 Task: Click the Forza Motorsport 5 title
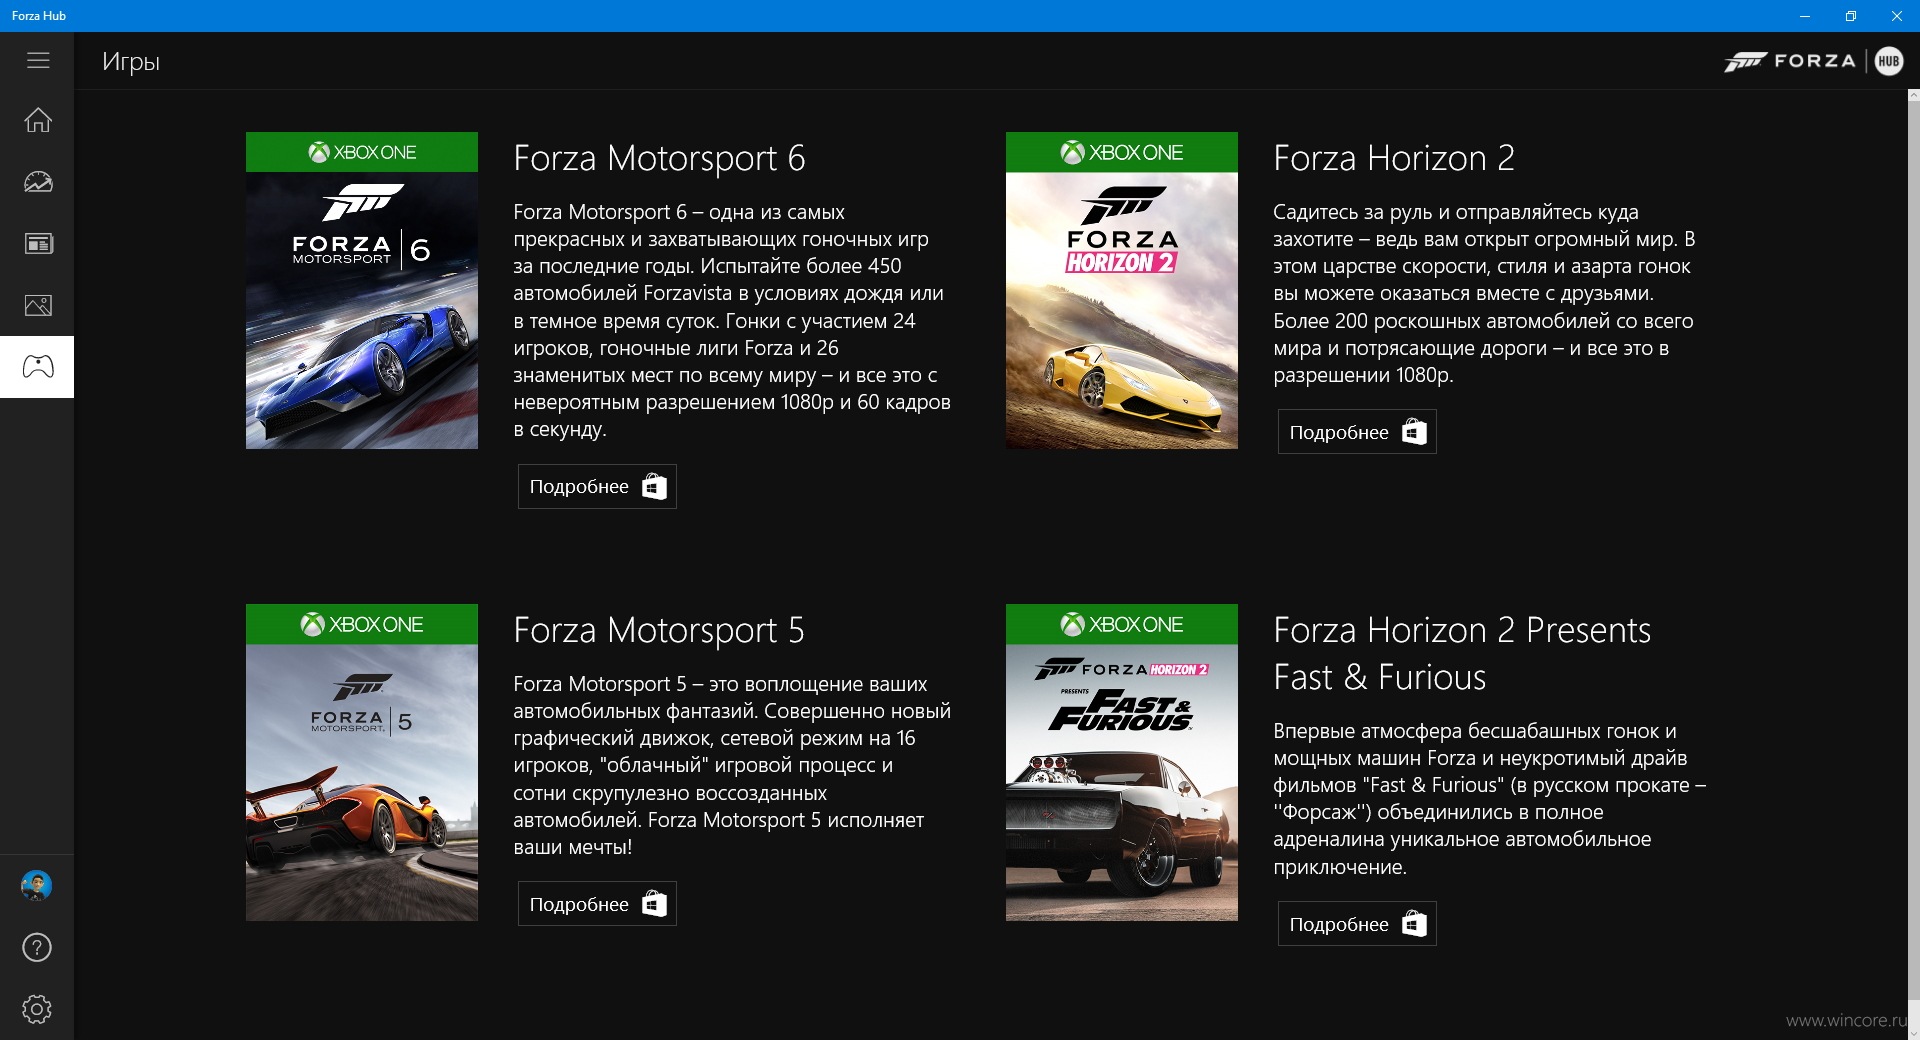(659, 630)
